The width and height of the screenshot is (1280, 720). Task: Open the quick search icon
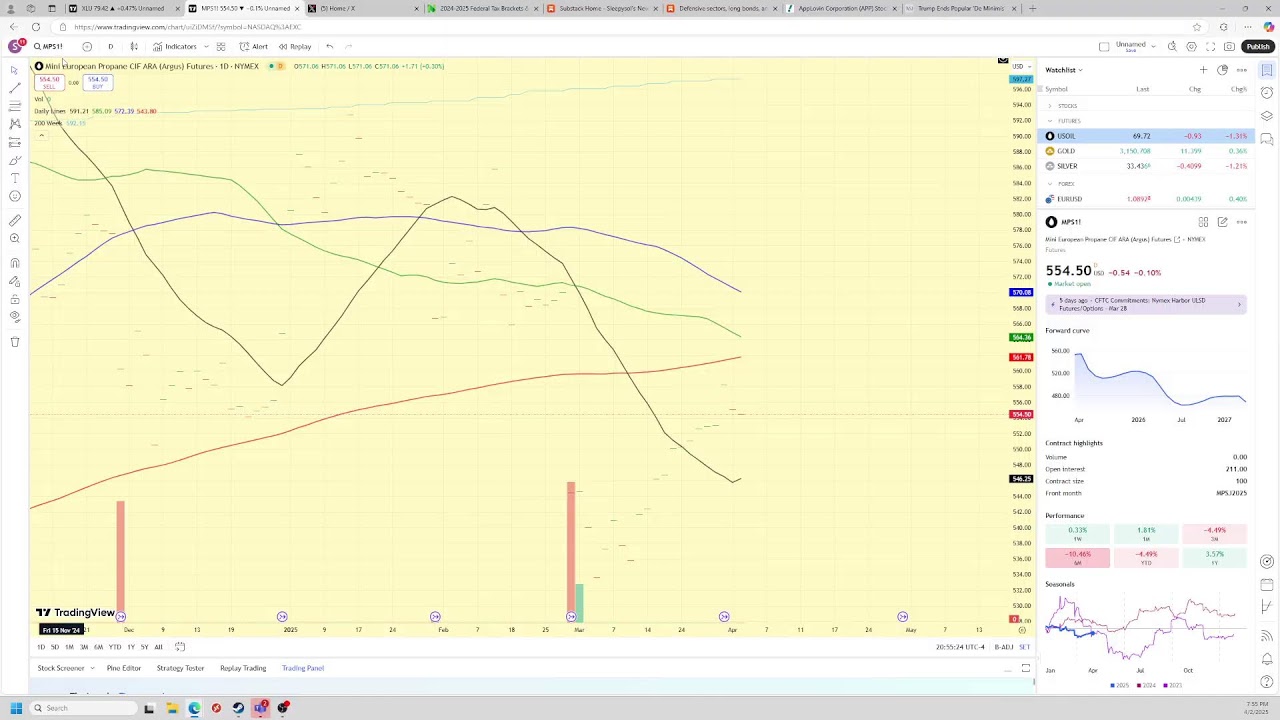[x=1172, y=46]
